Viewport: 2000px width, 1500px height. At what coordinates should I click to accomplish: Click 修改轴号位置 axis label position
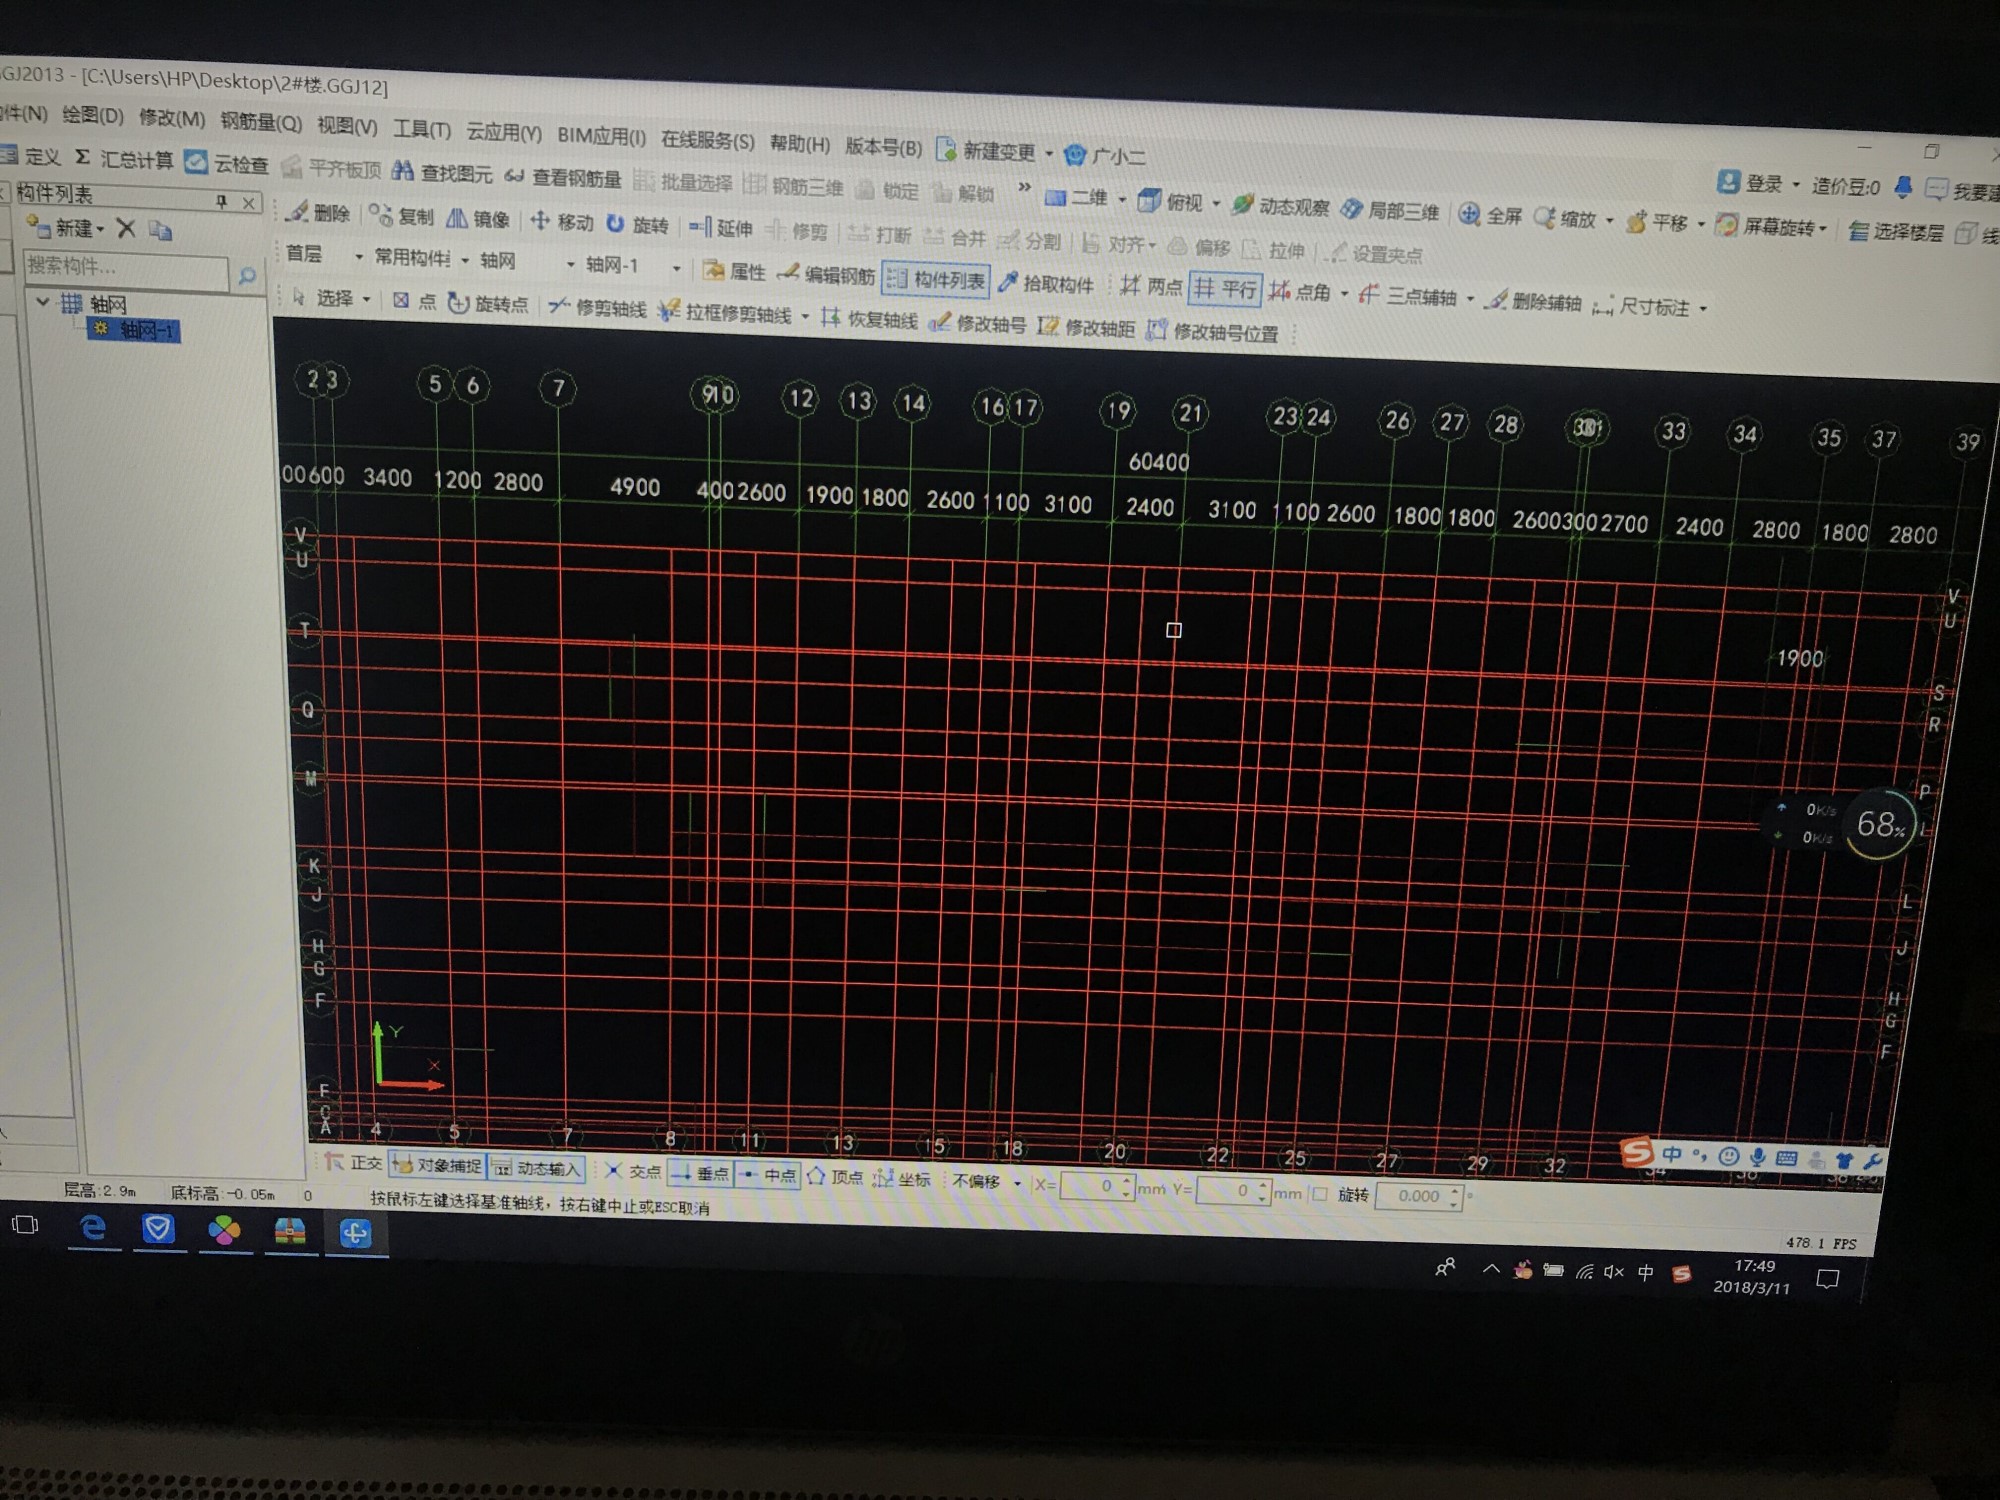[x=1213, y=332]
